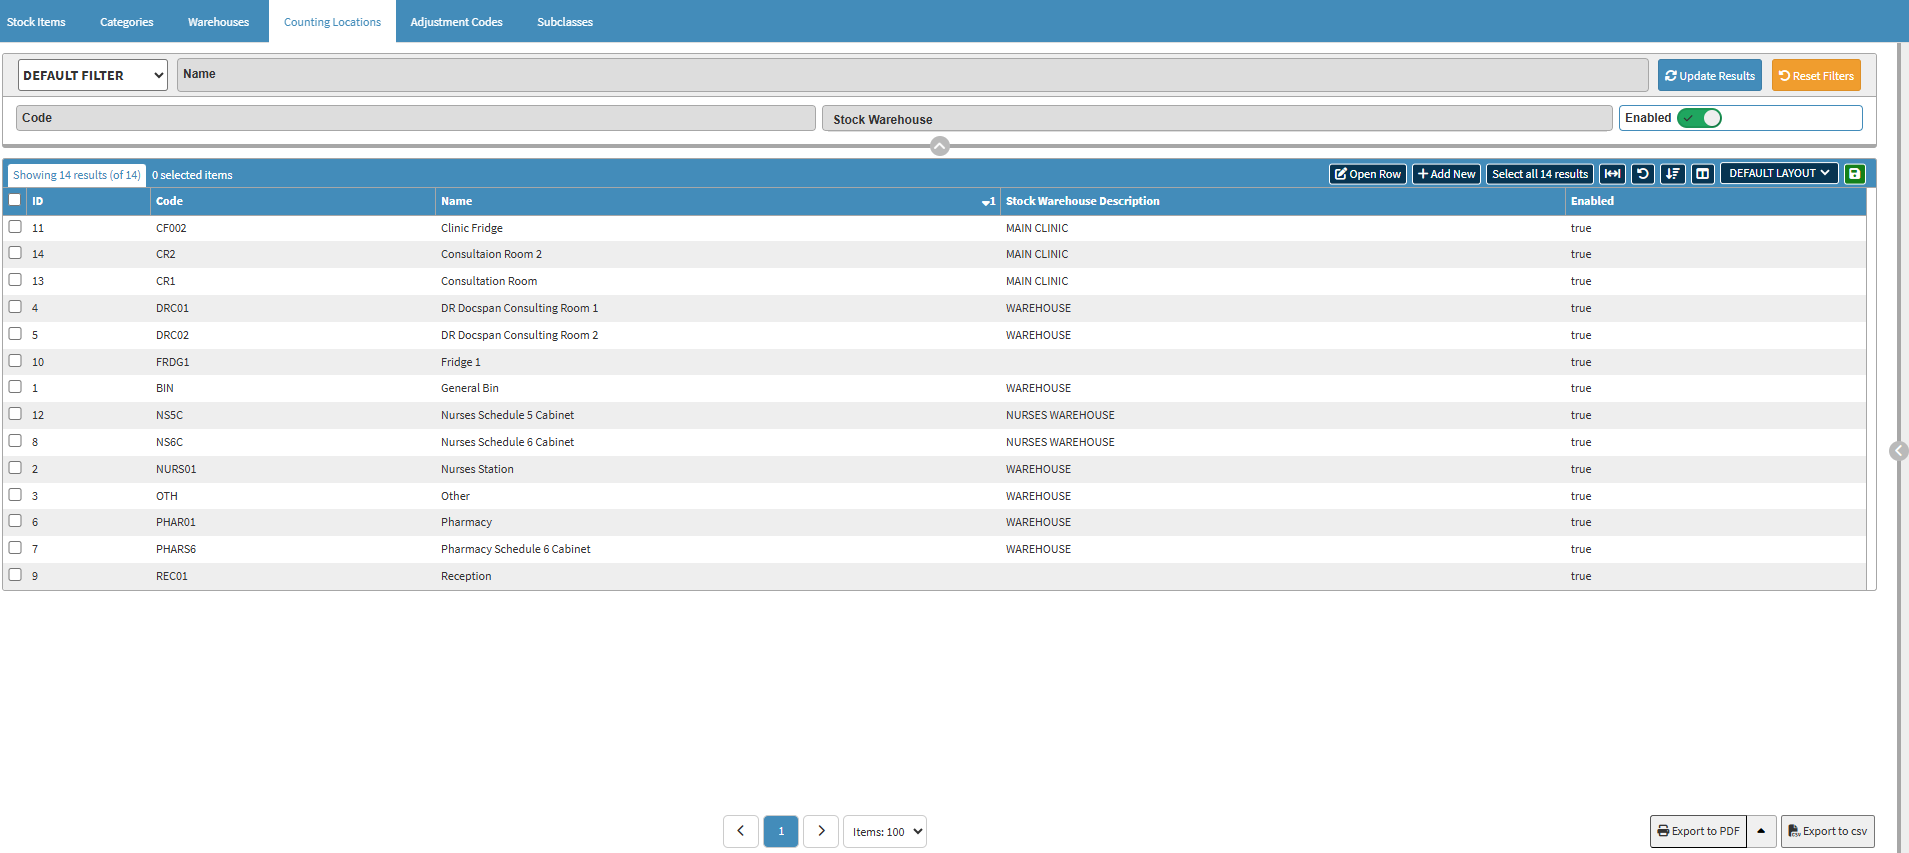Expand Export to PDF options arrow
The height and width of the screenshot is (853, 1909).
1761,831
